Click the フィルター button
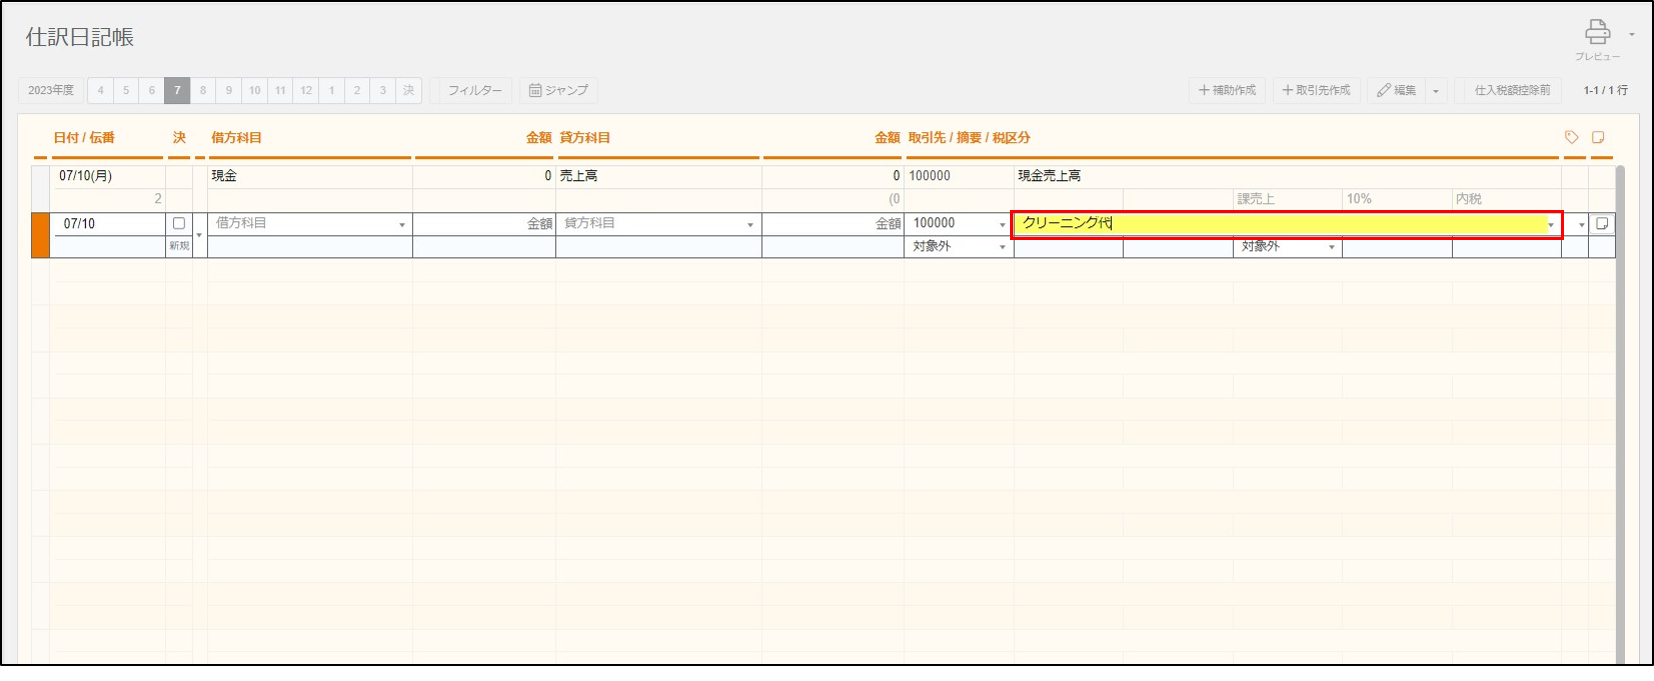Screen dimensions: 1654x681 (x=474, y=90)
